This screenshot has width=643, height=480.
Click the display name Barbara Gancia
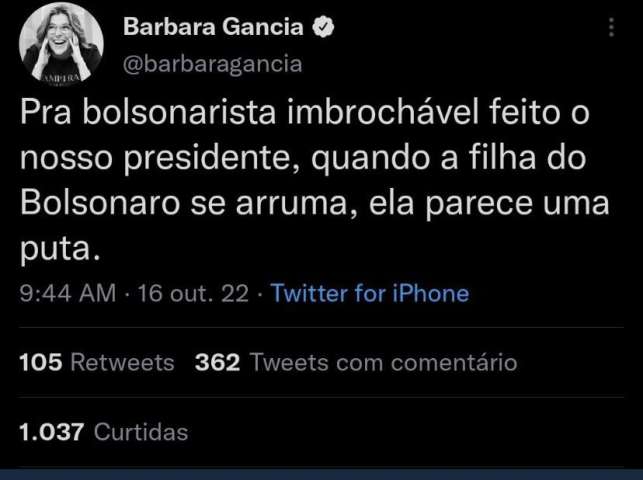pos(214,29)
